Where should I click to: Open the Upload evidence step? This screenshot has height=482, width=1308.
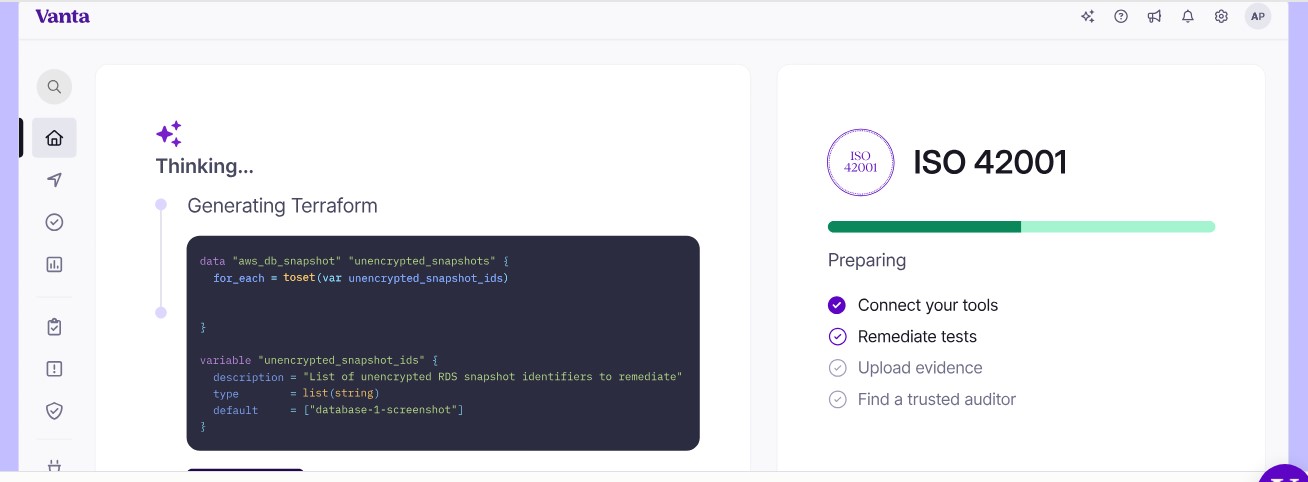point(920,368)
